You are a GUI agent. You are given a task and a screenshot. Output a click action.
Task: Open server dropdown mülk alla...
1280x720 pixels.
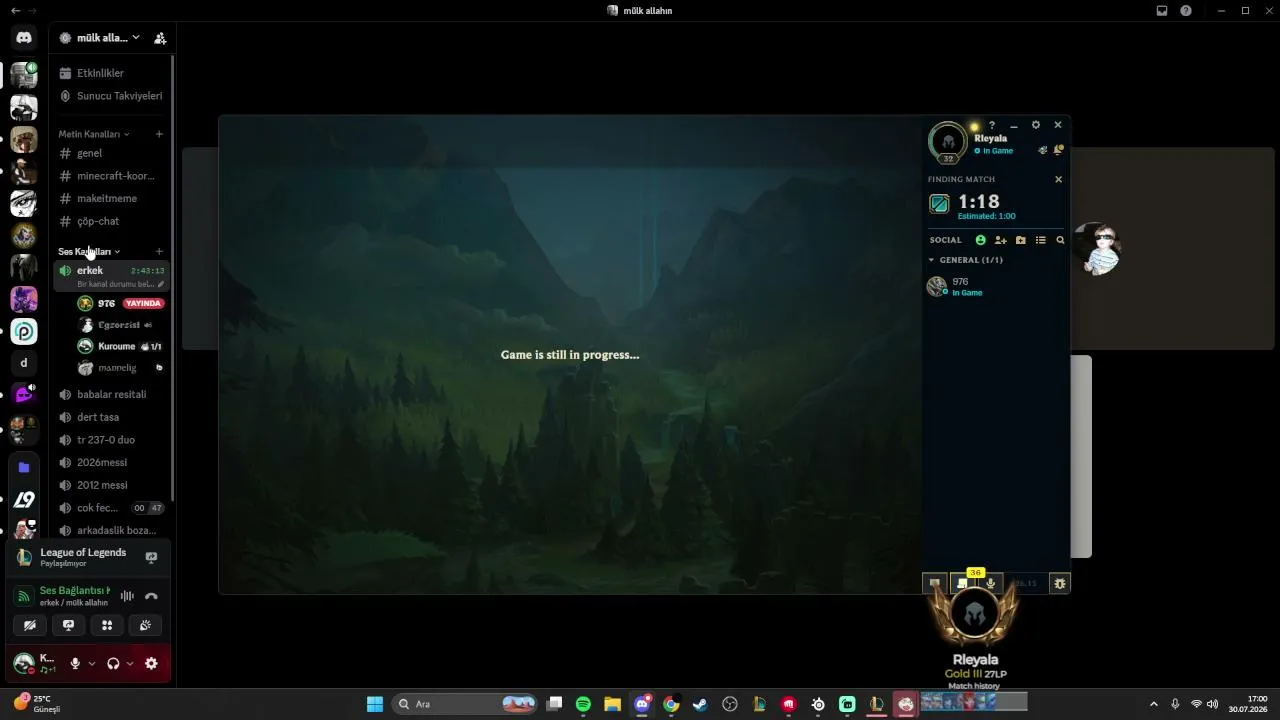coord(101,38)
